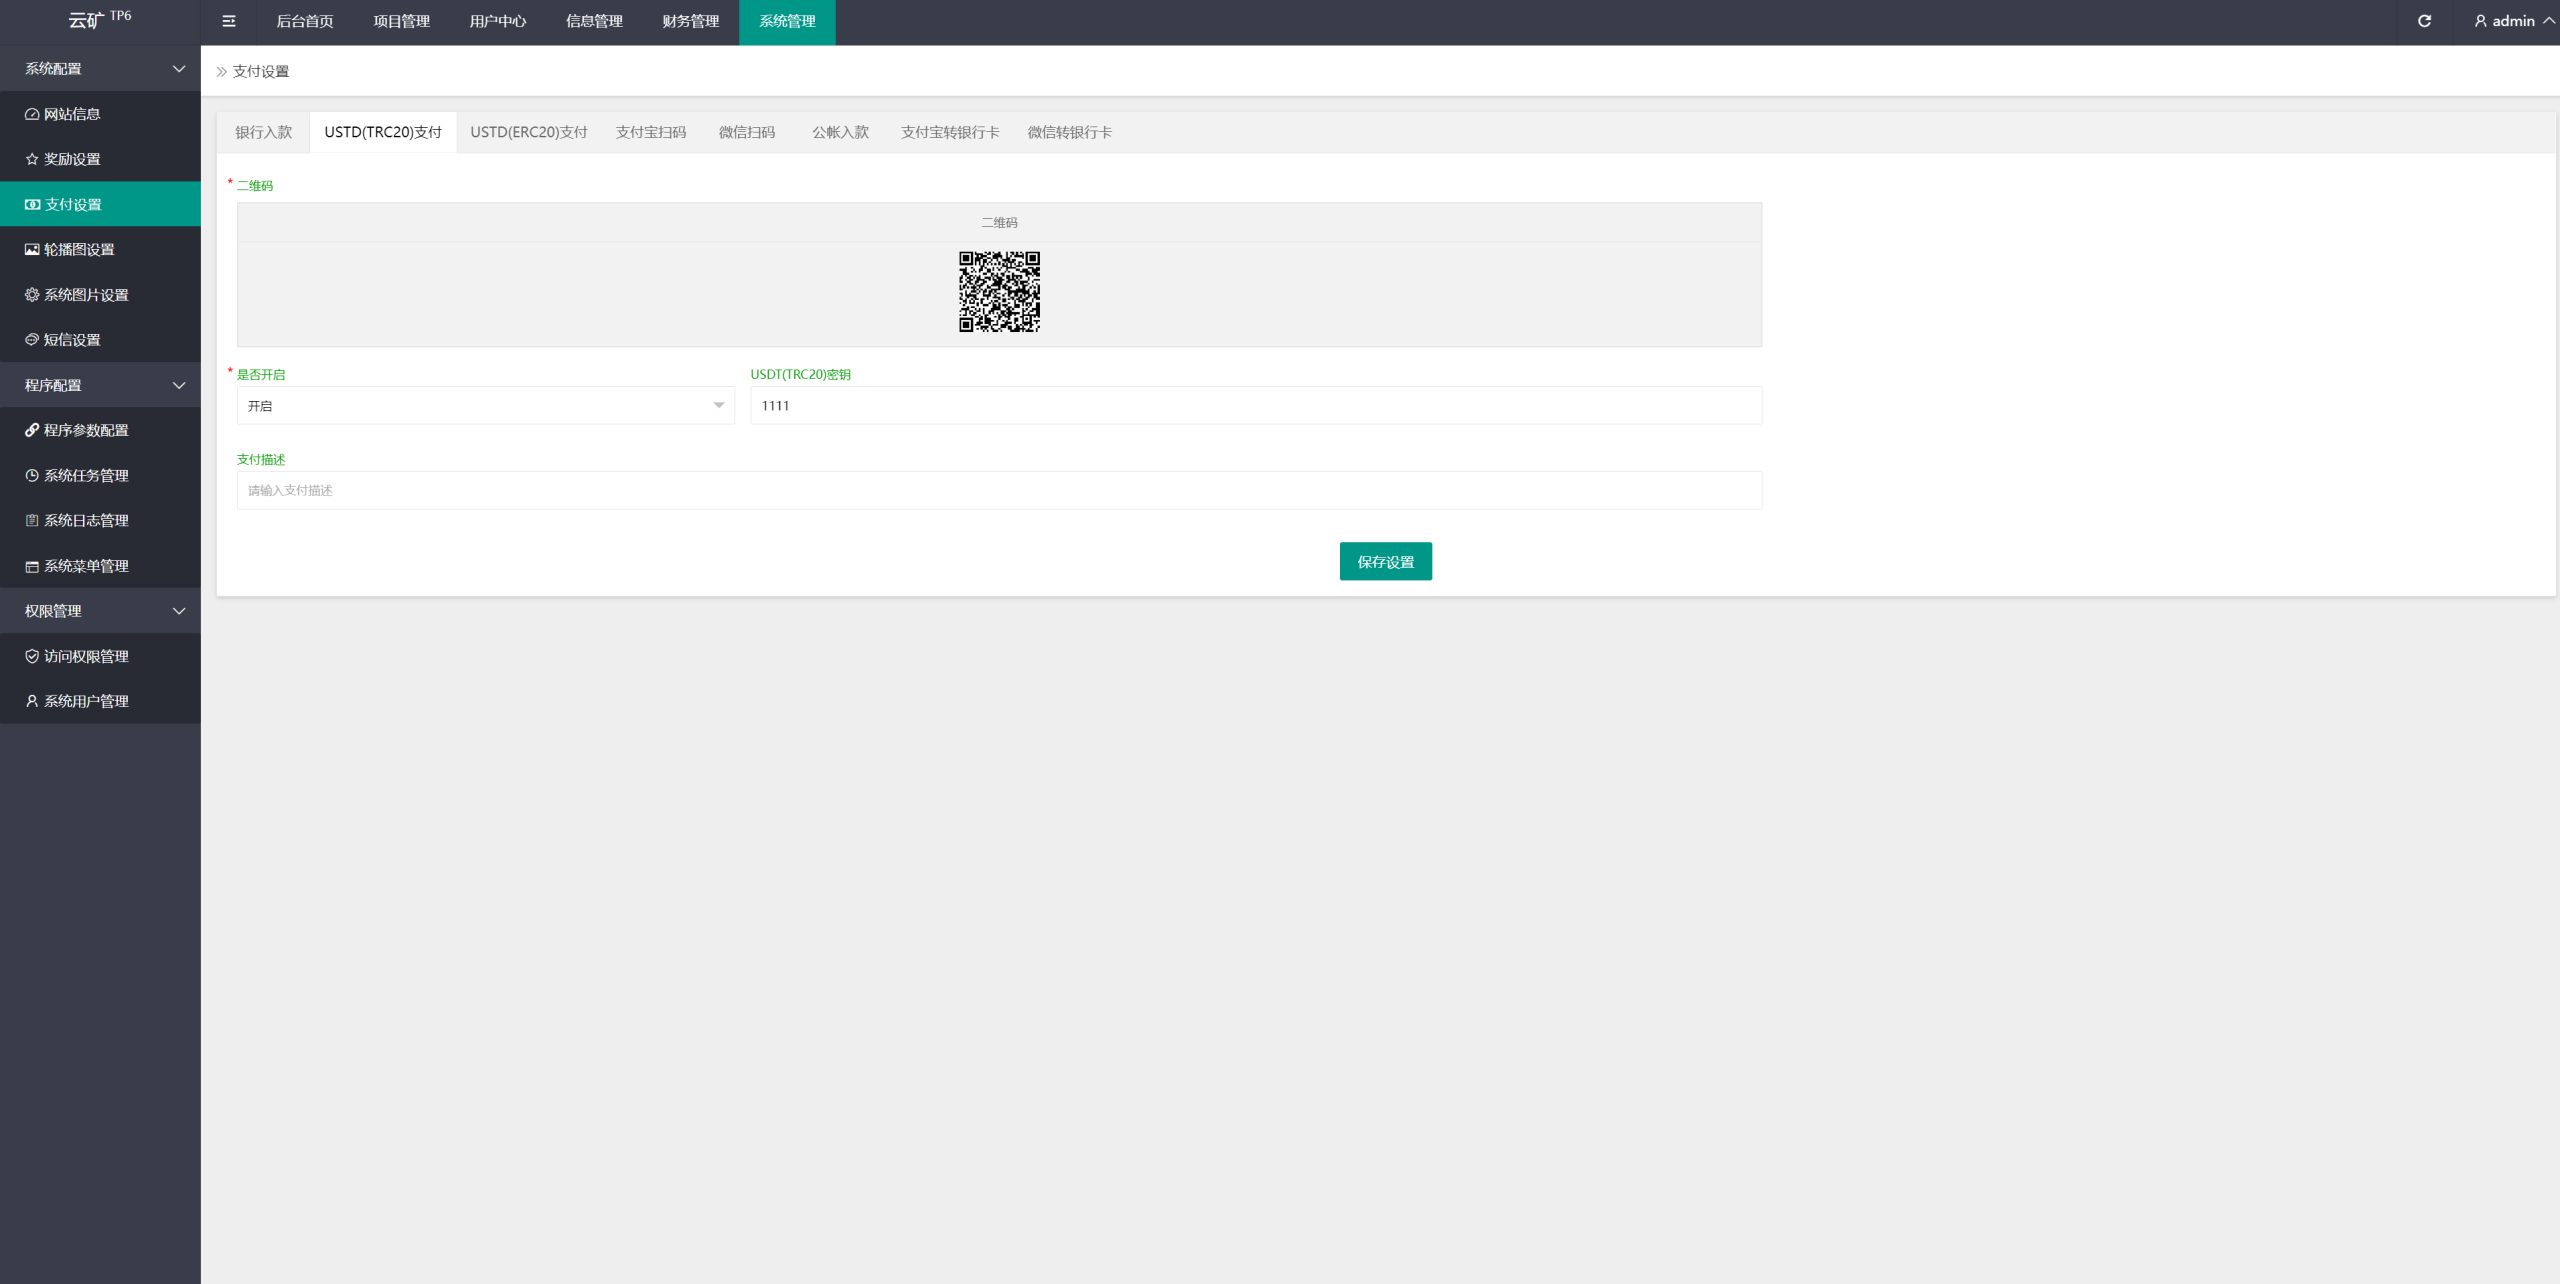Open 访问权限管理 shield item
Viewport: 2560px width, 1284px height.
click(86, 656)
